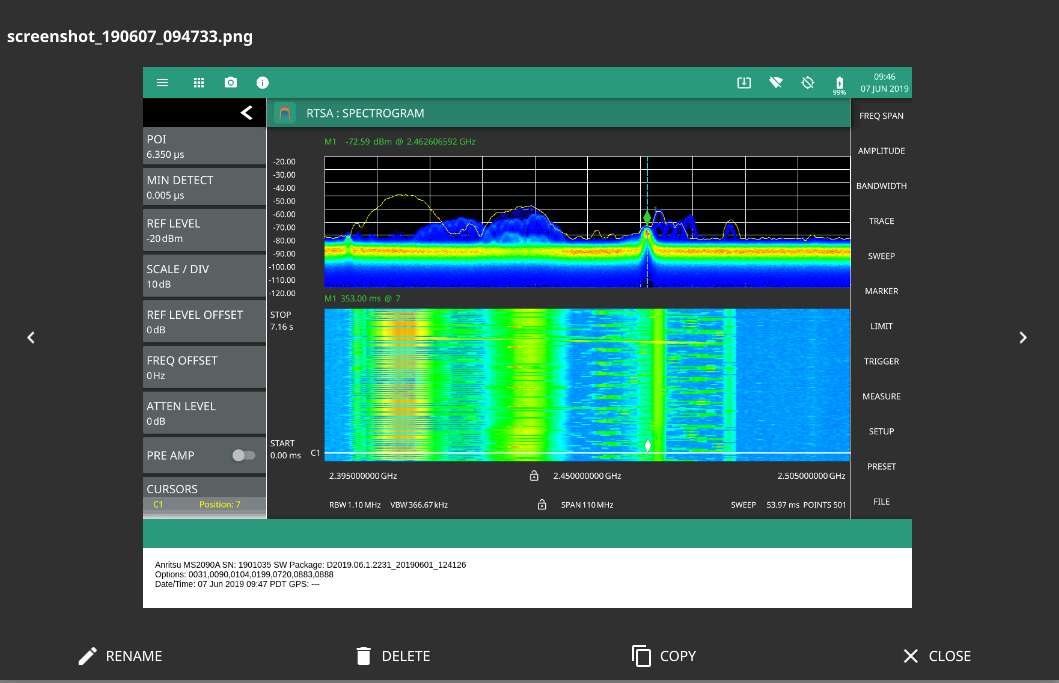
Task: Open the AMPLITUDE menu
Action: tap(880, 151)
